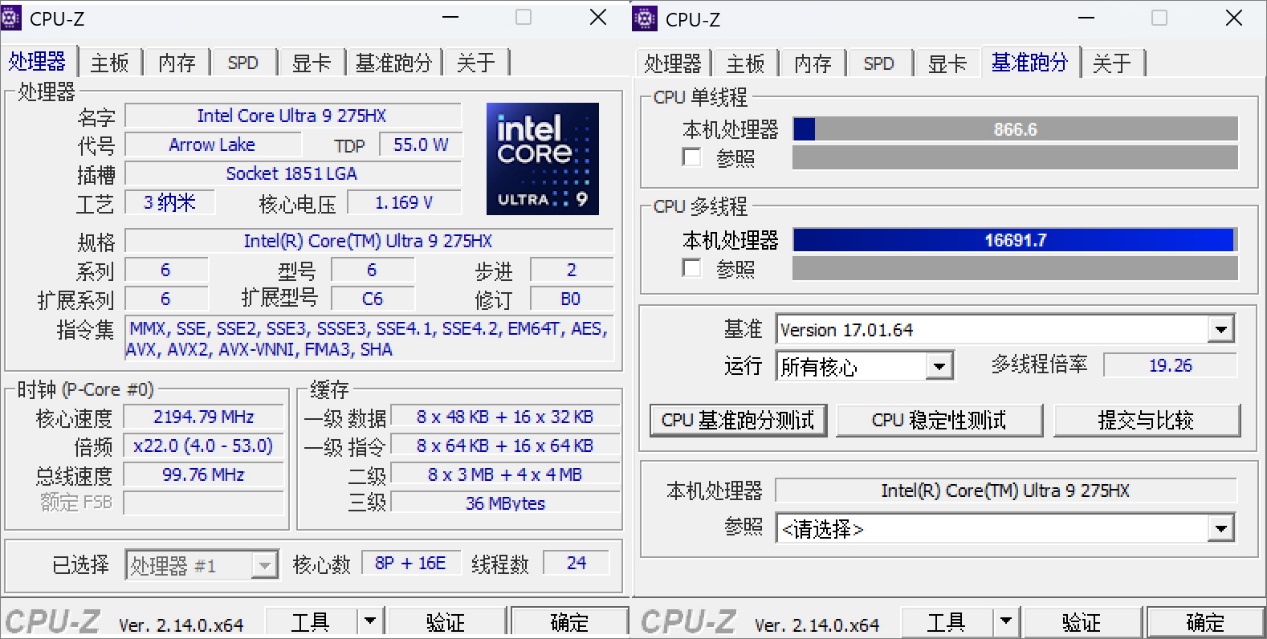Click the multi-thread score bar 16691.7
This screenshot has height=639, width=1267.
tap(1015, 240)
